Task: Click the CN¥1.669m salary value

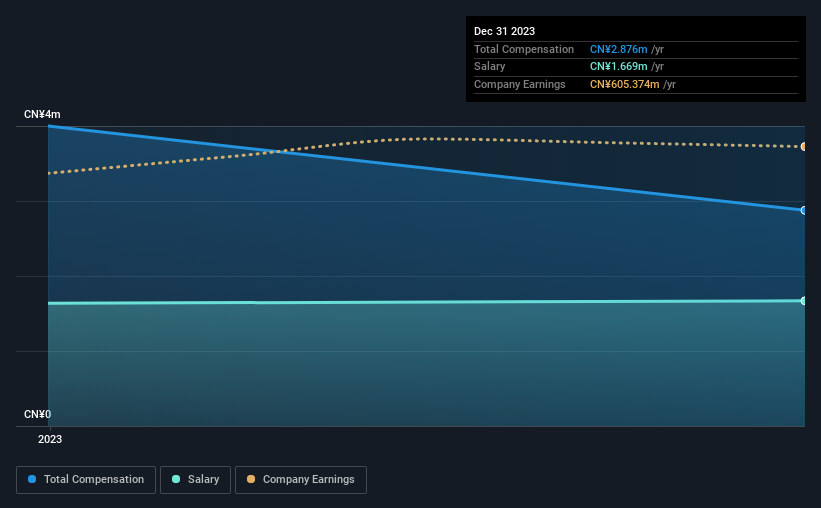Action: click(618, 67)
